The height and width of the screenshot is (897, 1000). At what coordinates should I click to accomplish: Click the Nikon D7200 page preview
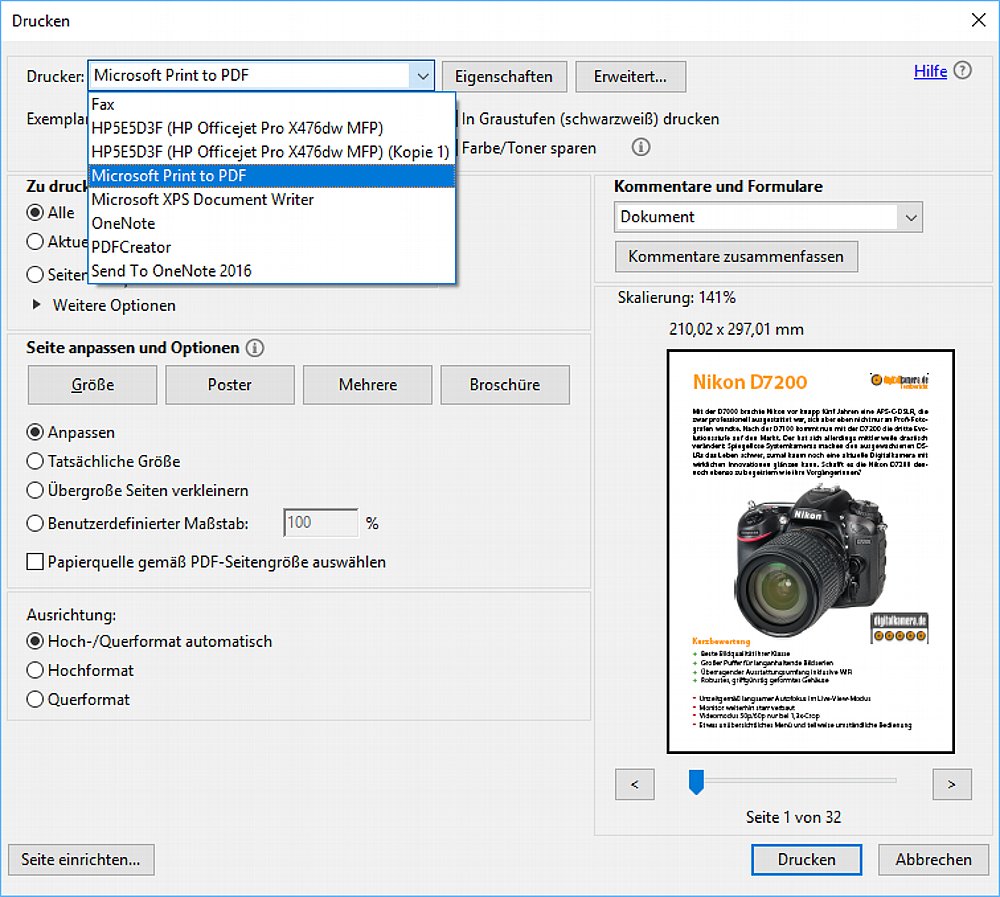point(810,551)
